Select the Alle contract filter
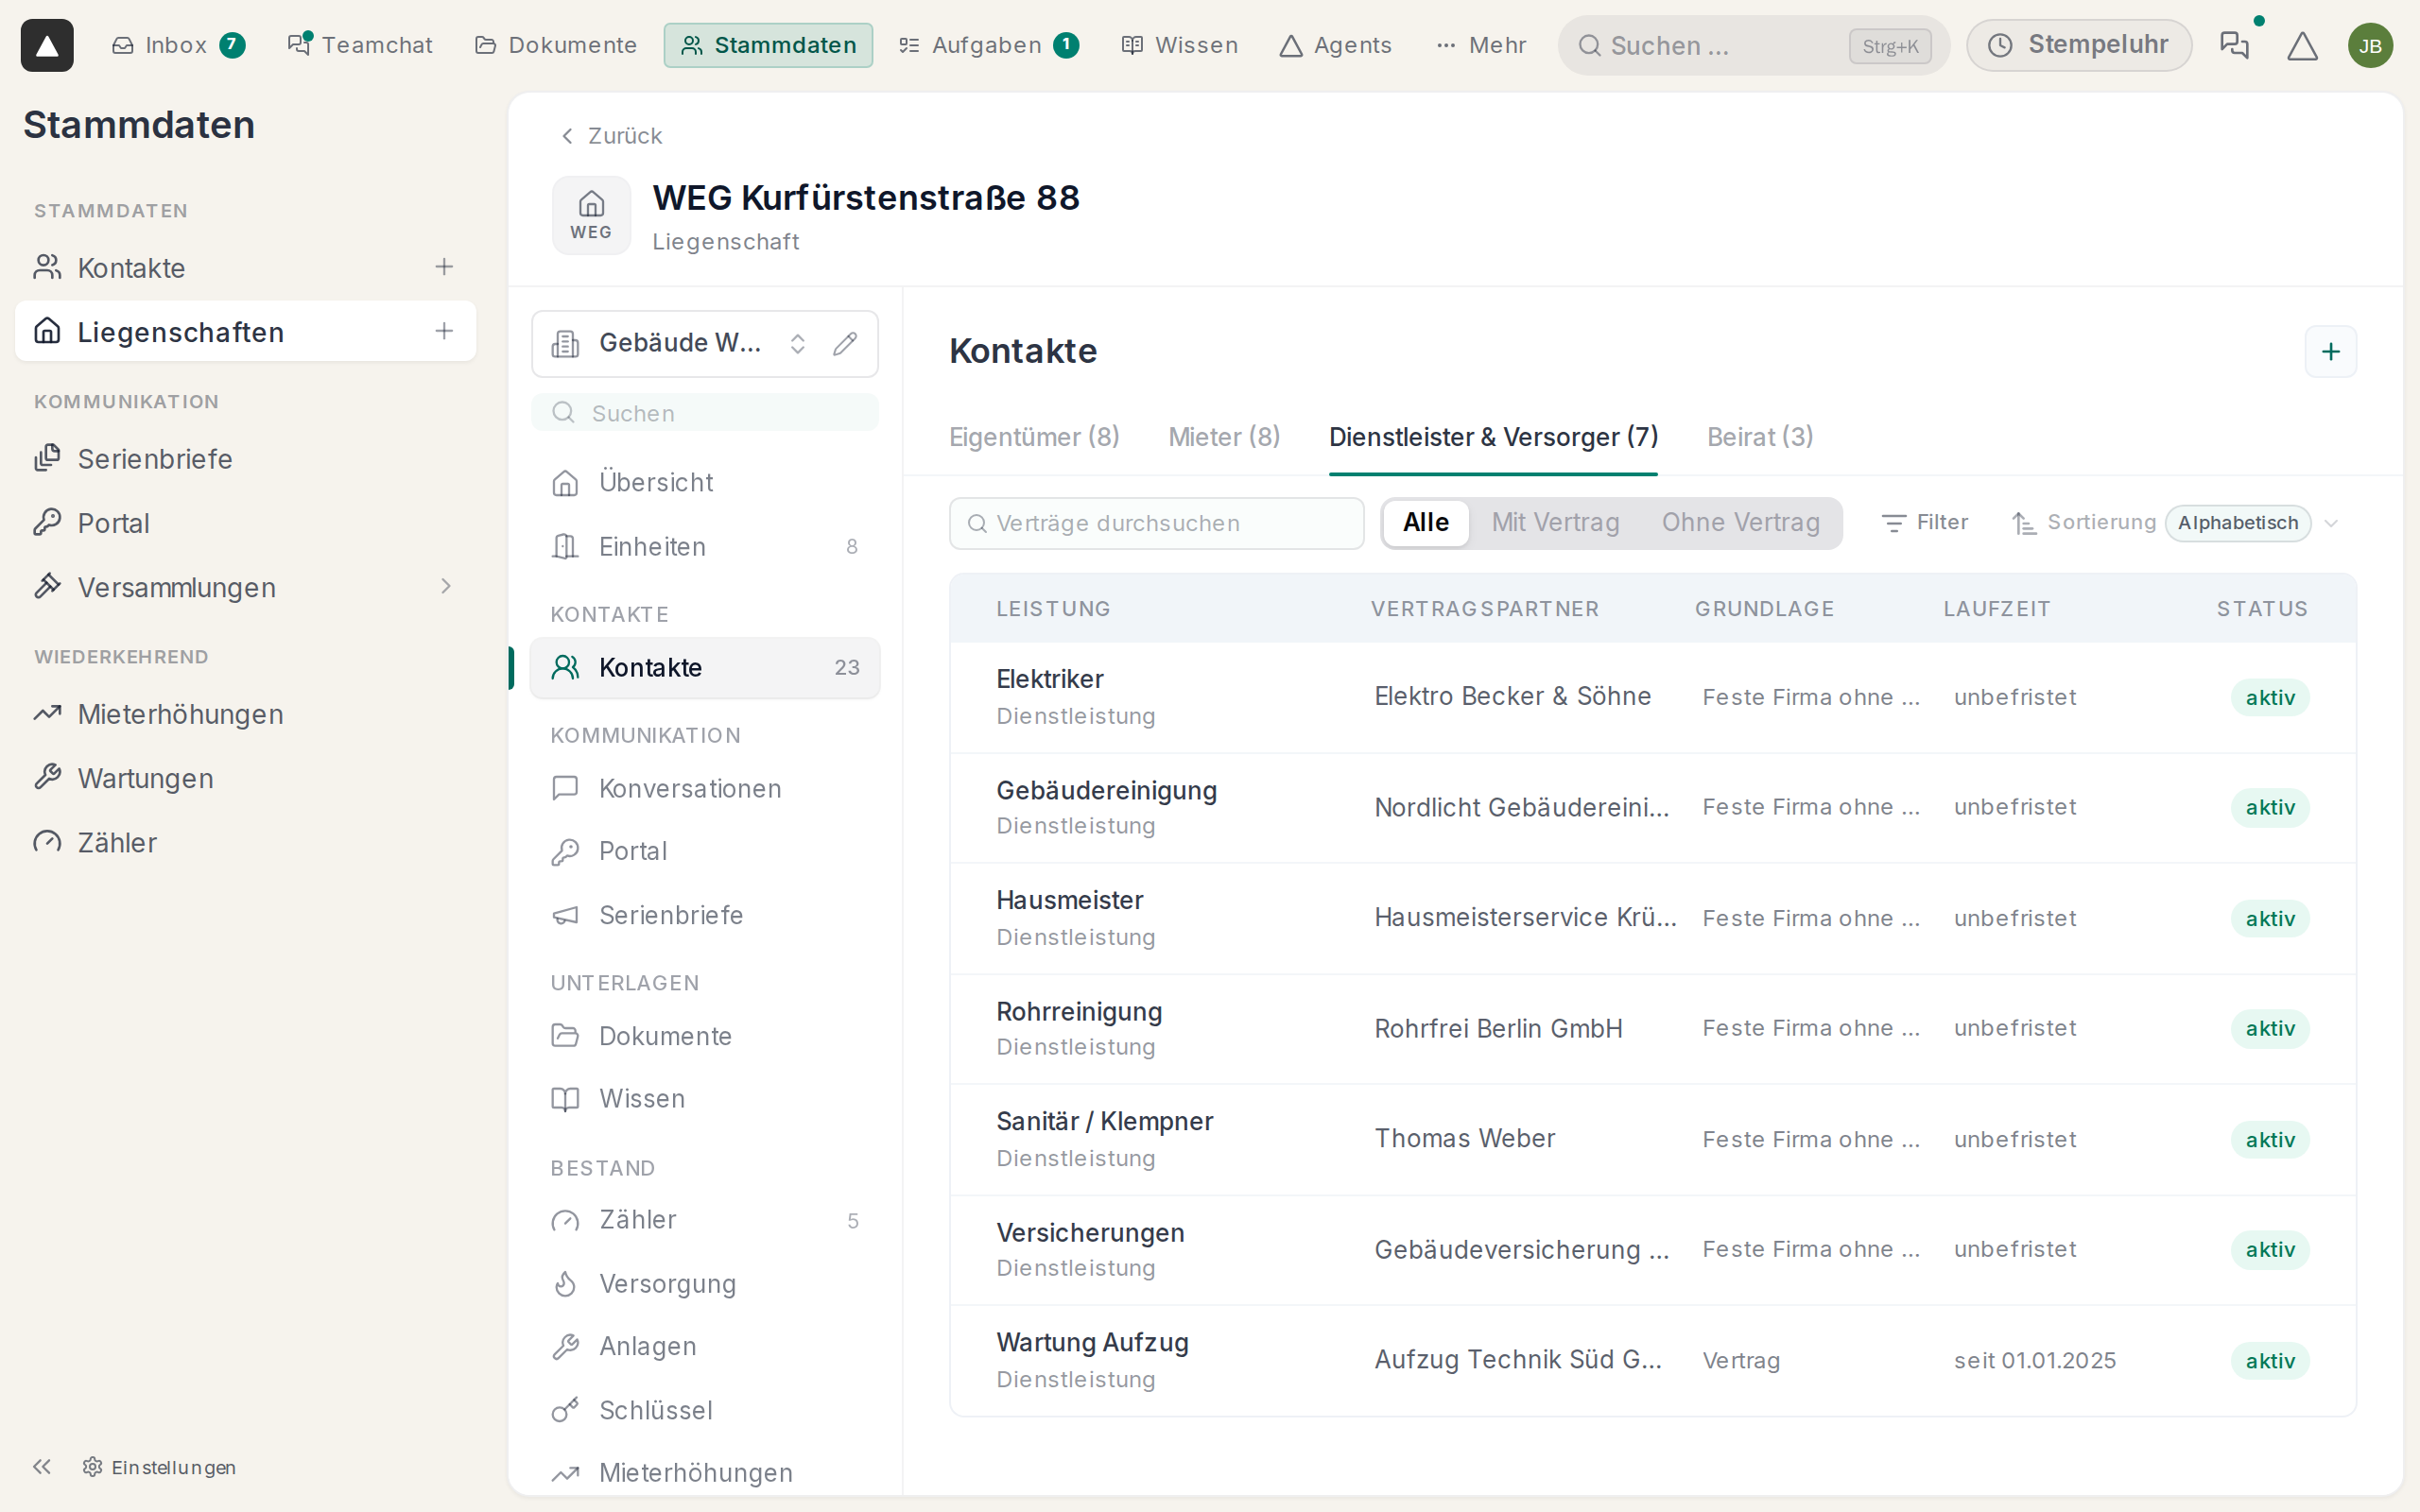 pos(1425,522)
